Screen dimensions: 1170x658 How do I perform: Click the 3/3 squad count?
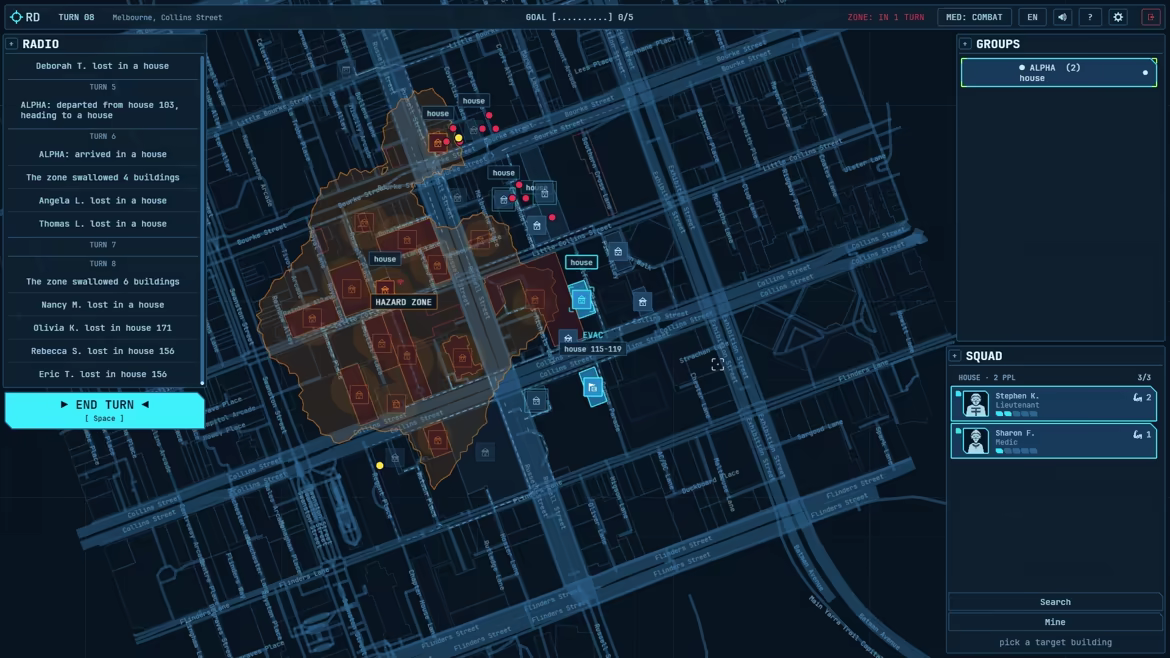[x=1144, y=377]
